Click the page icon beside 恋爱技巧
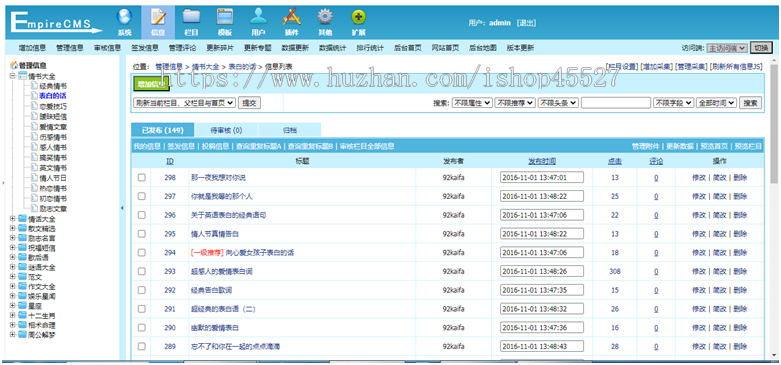 click(x=34, y=106)
